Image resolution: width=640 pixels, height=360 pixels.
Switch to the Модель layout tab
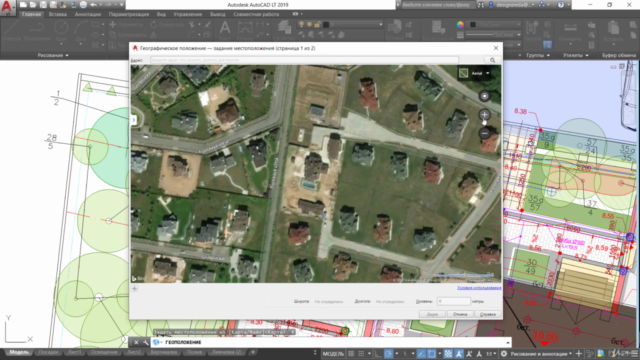[x=19, y=352]
